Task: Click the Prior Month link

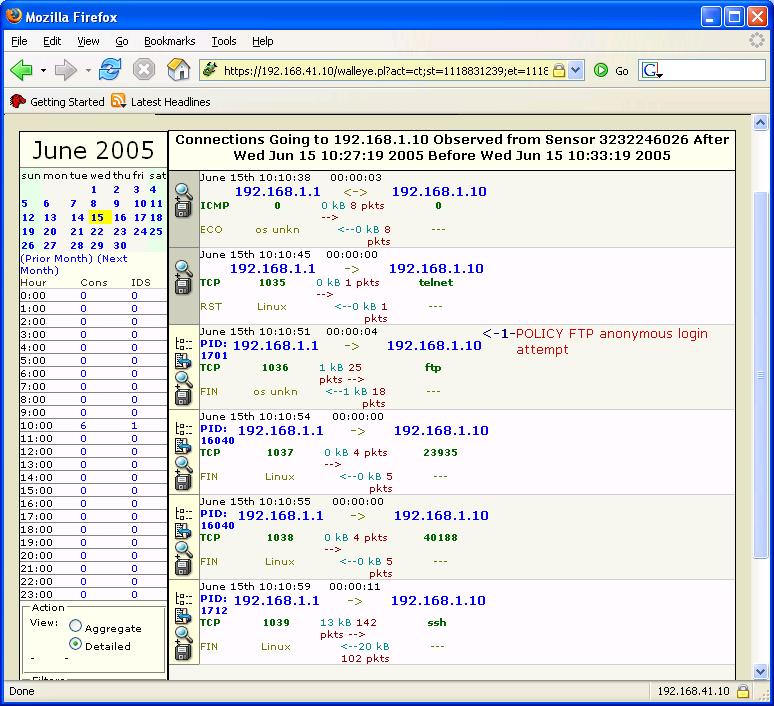Action: tap(57, 258)
